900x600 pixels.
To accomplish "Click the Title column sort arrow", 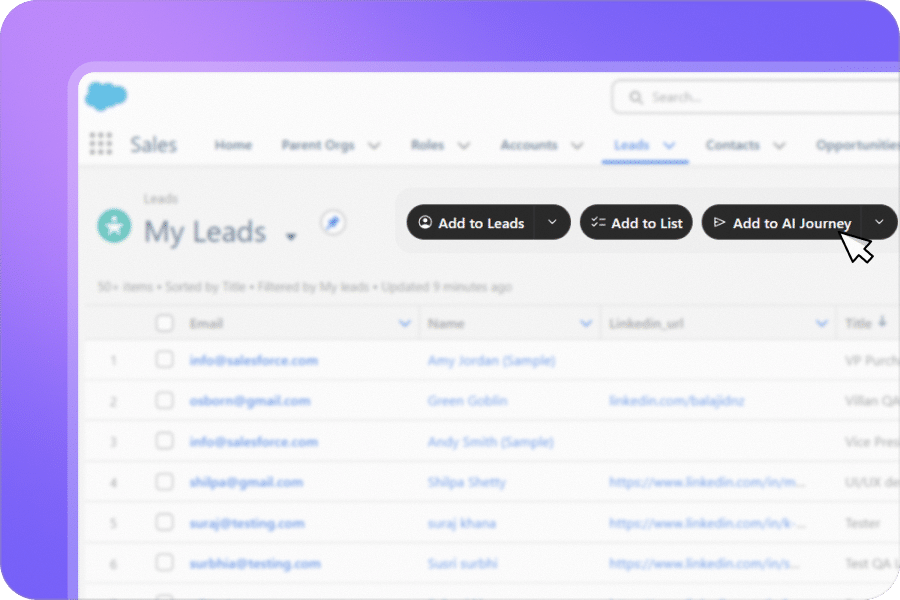I will (882, 322).
